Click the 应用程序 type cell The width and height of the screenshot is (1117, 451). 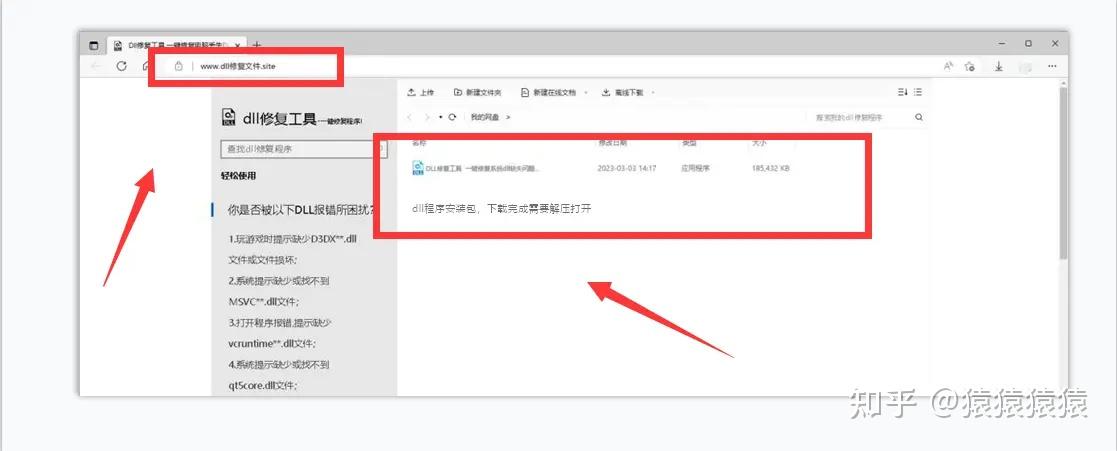tap(695, 169)
